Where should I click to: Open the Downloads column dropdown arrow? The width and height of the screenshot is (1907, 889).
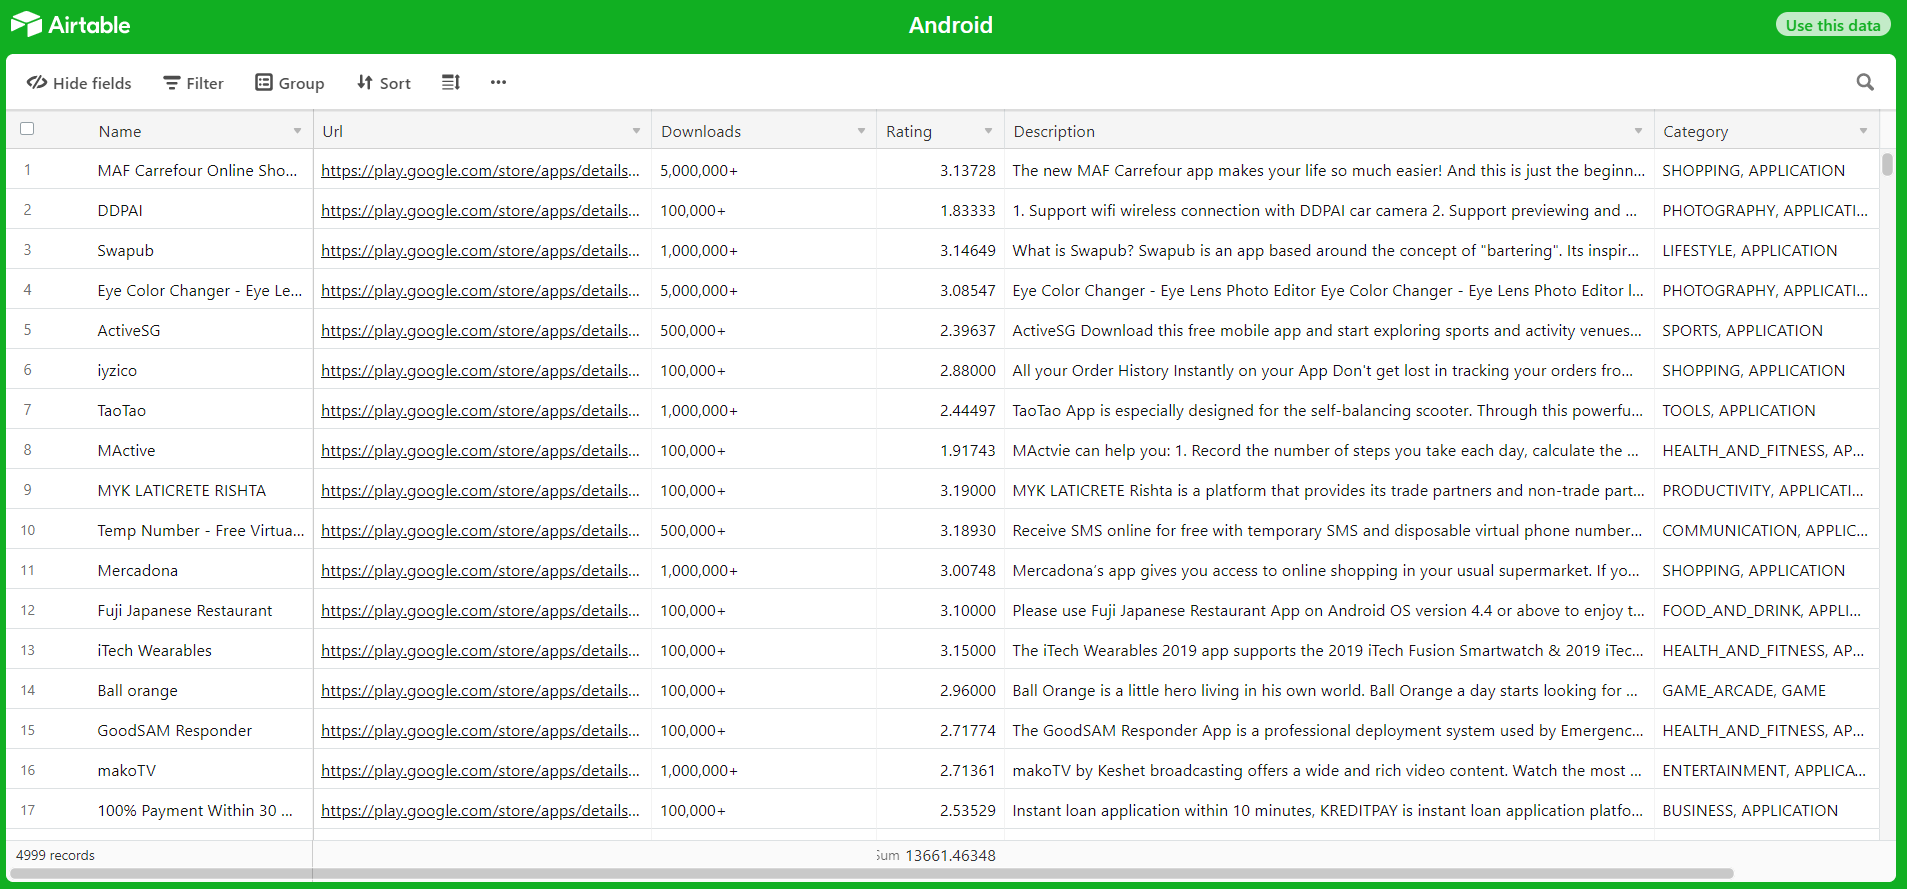click(x=861, y=131)
